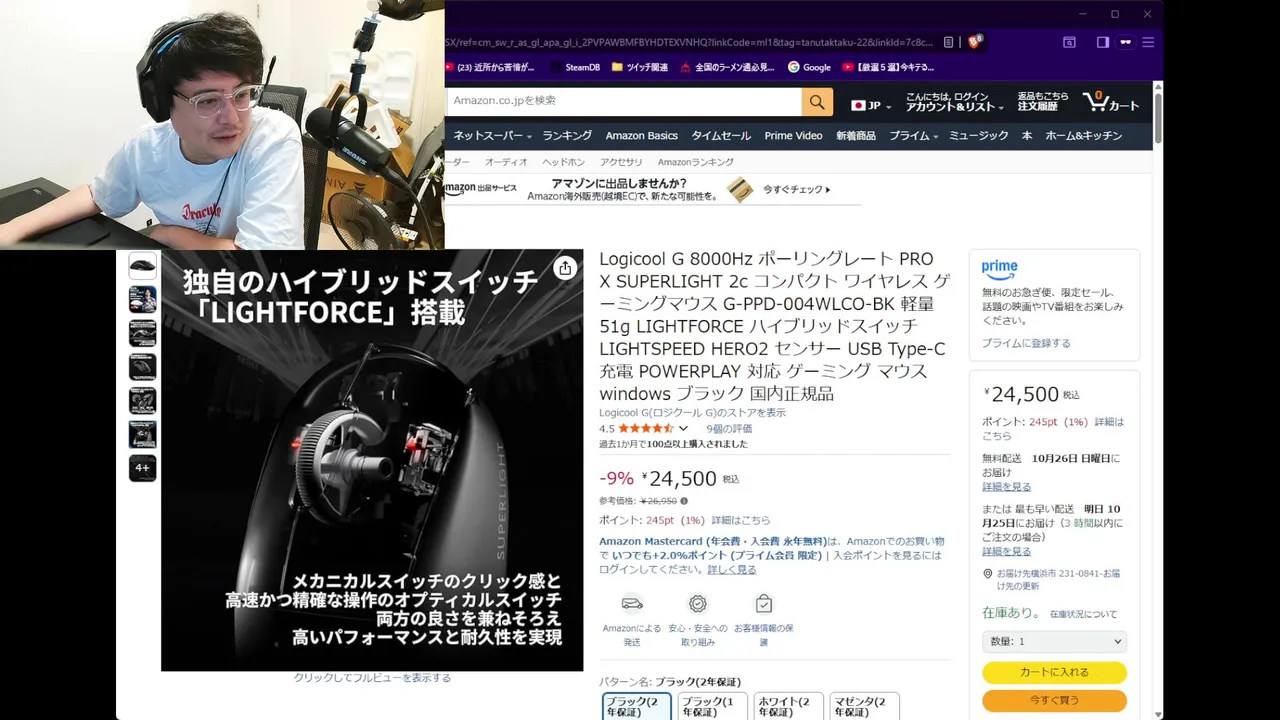This screenshot has width=1280, height=720.
Task: Select マゼンタ(2年保証) pattern option
Action: click(864, 706)
